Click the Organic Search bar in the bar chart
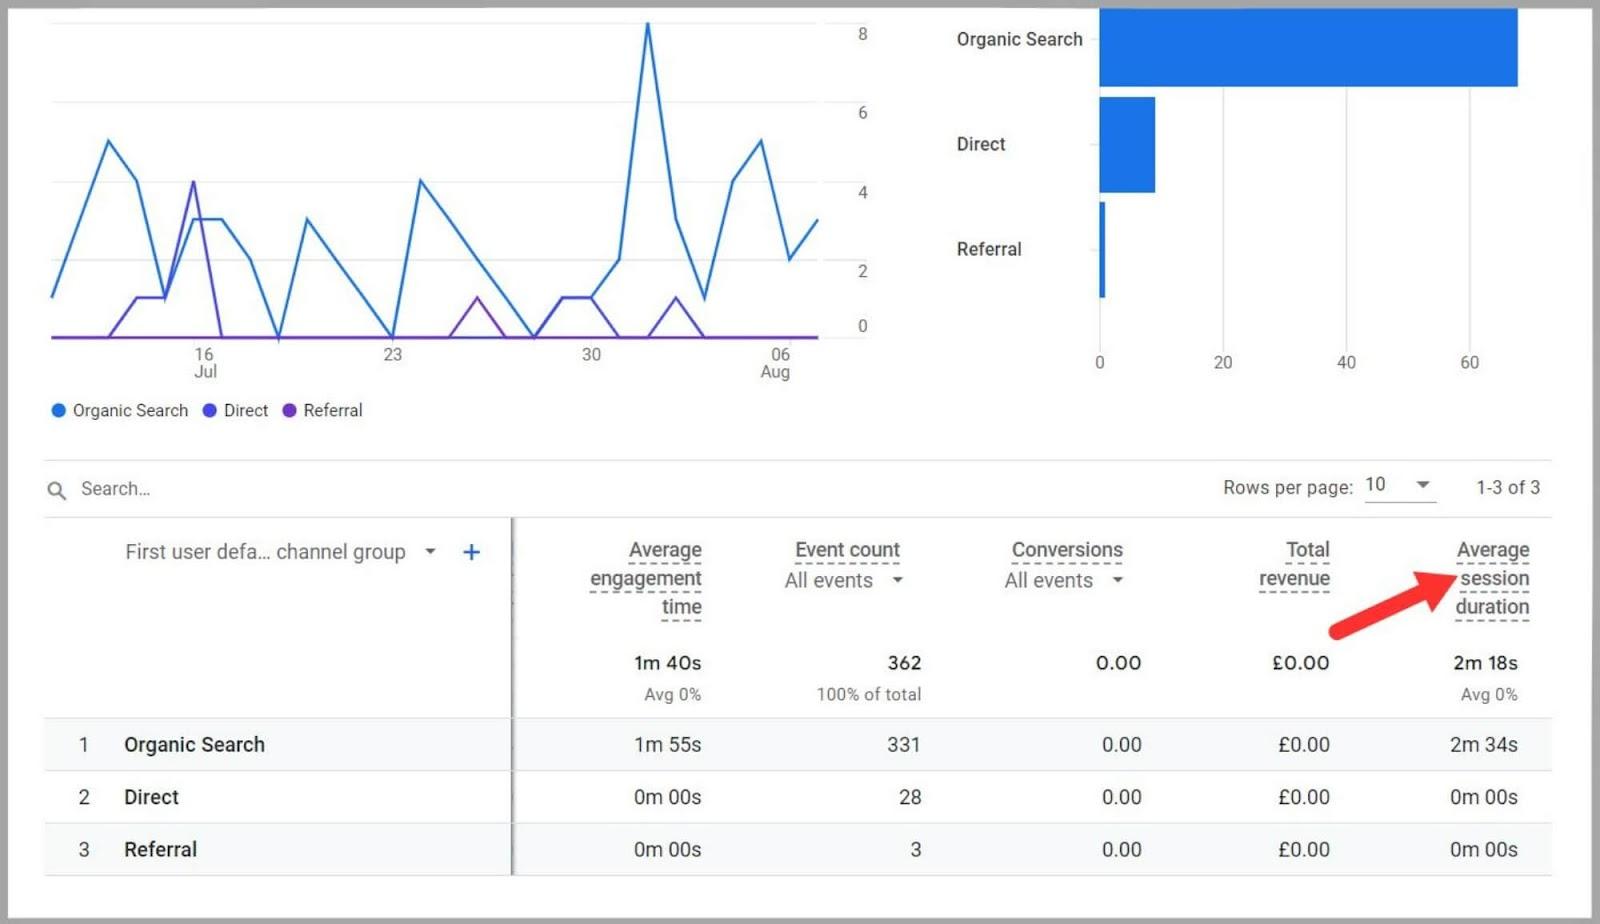 click(x=1308, y=48)
